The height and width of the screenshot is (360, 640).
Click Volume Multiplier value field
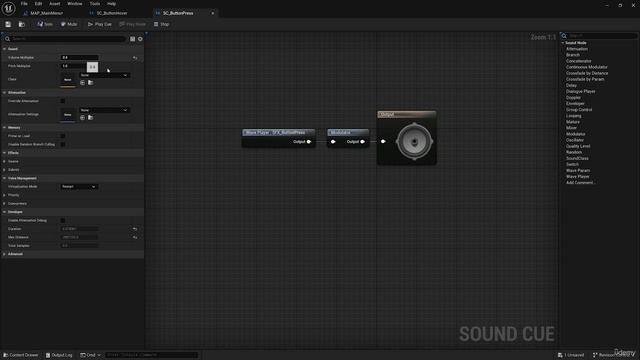pos(79,58)
